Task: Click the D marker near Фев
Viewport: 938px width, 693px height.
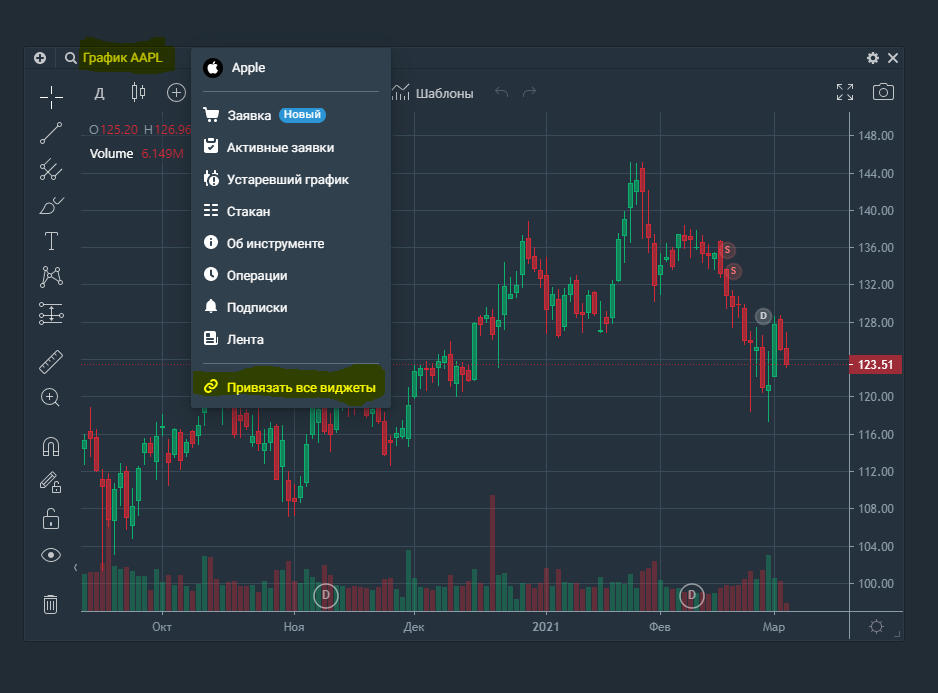Action: [x=692, y=595]
